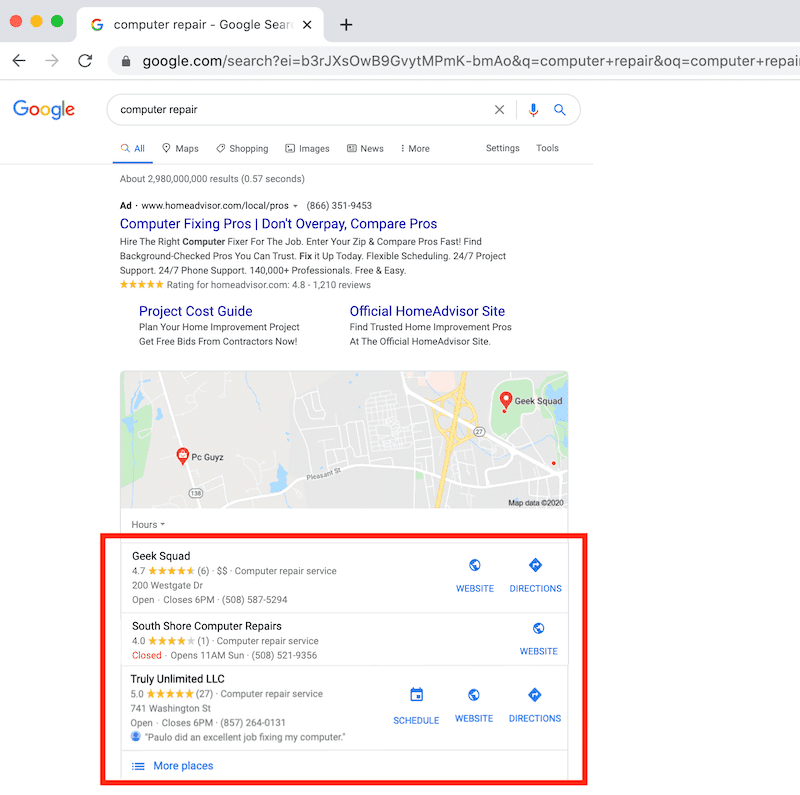Switch to the Maps tab

pyautogui.click(x=179, y=148)
